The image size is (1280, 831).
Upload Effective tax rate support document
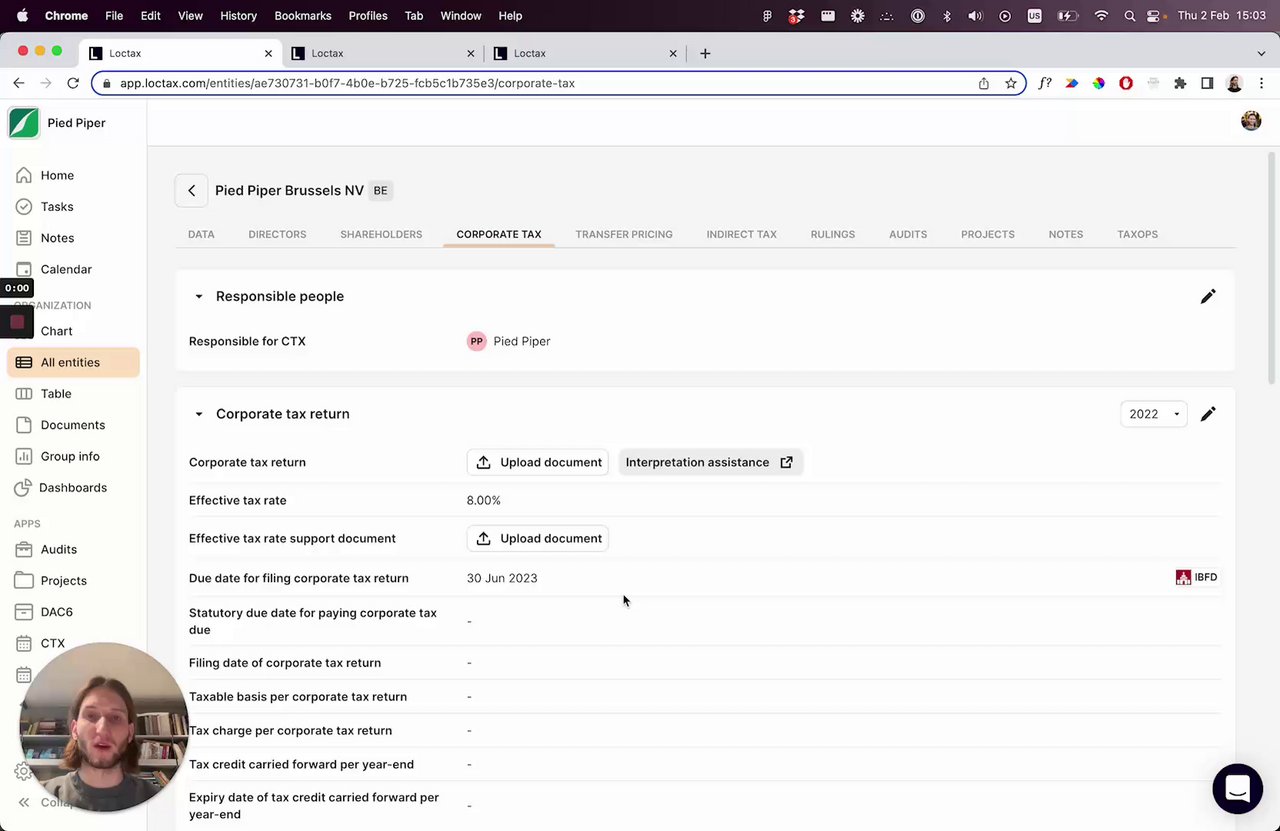click(538, 538)
